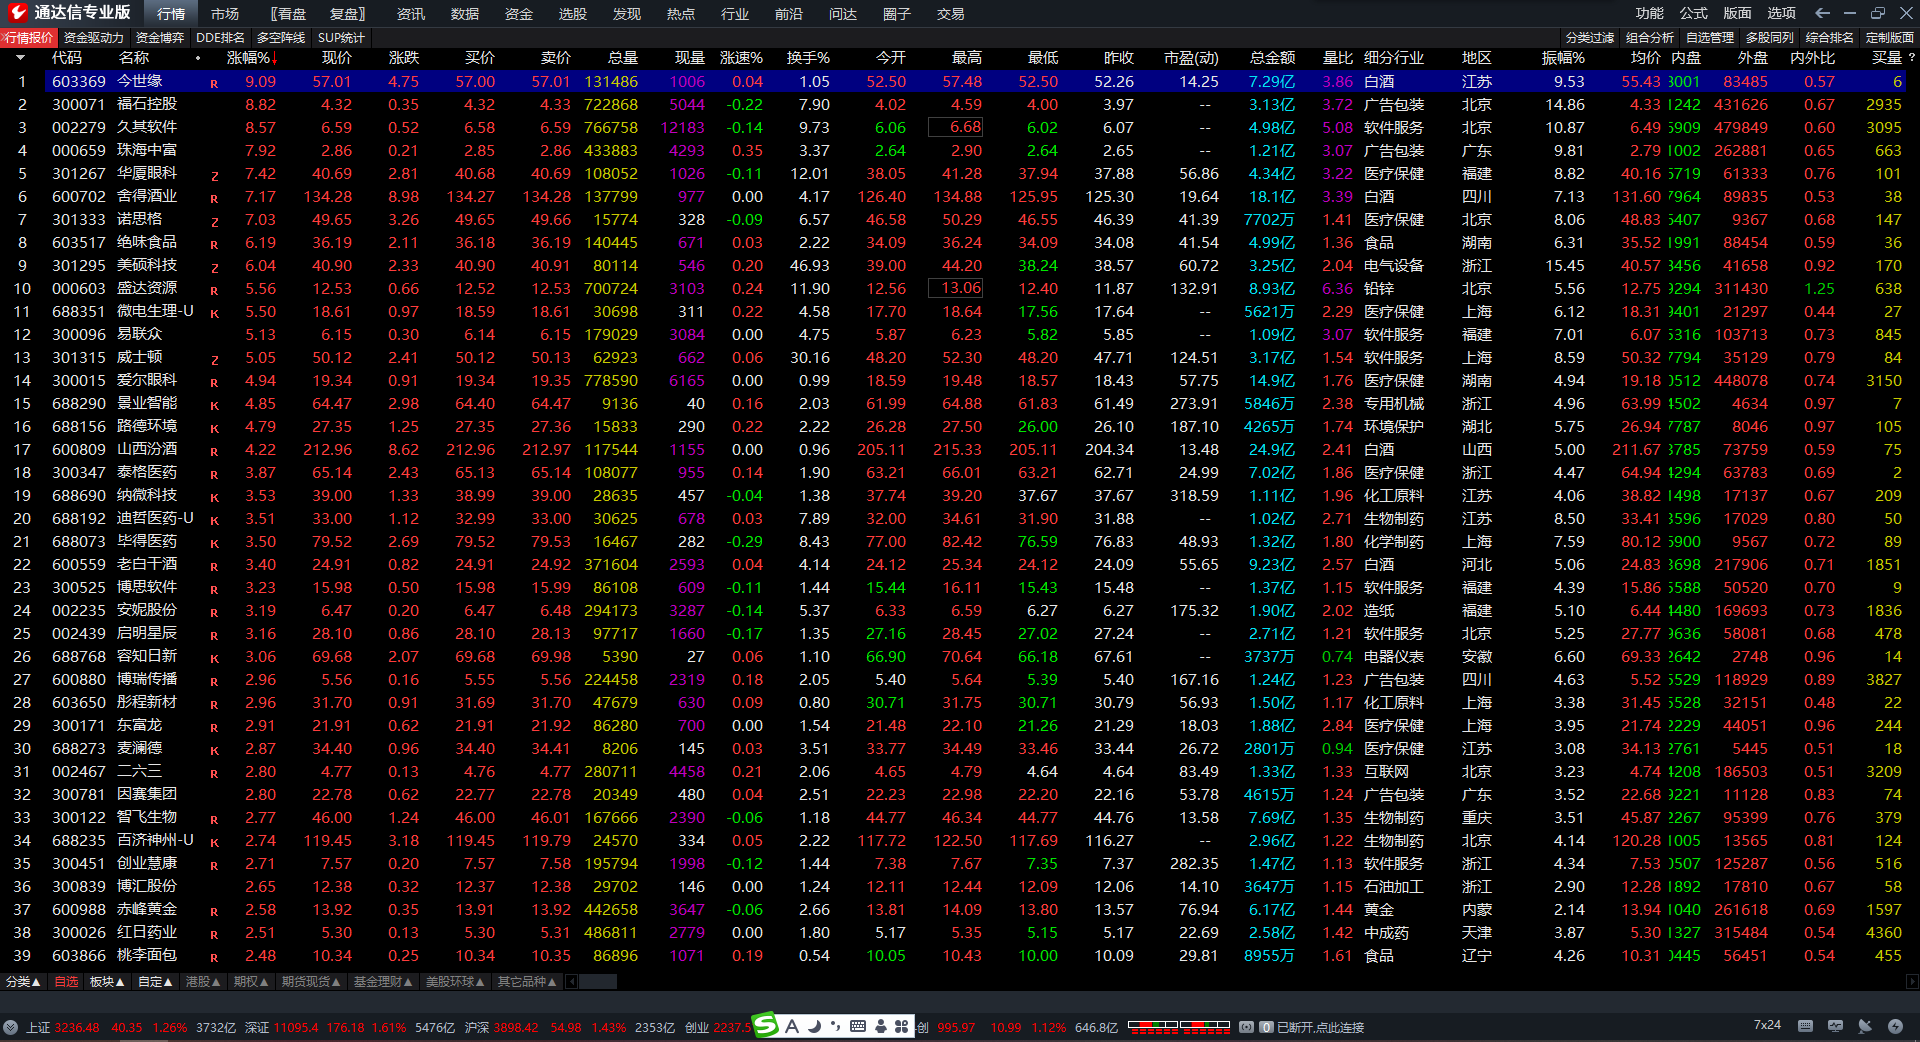This screenshot has height=1042, width=1920.
Task: Click the keyboard icon in the status bar
Action: pos(1805,1026)
